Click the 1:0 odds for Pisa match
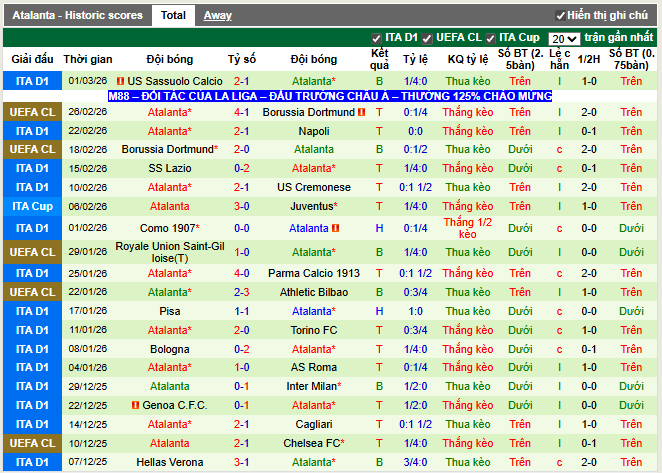The height and width of the screenshot is (473, 662). click(x=415, y=311)
